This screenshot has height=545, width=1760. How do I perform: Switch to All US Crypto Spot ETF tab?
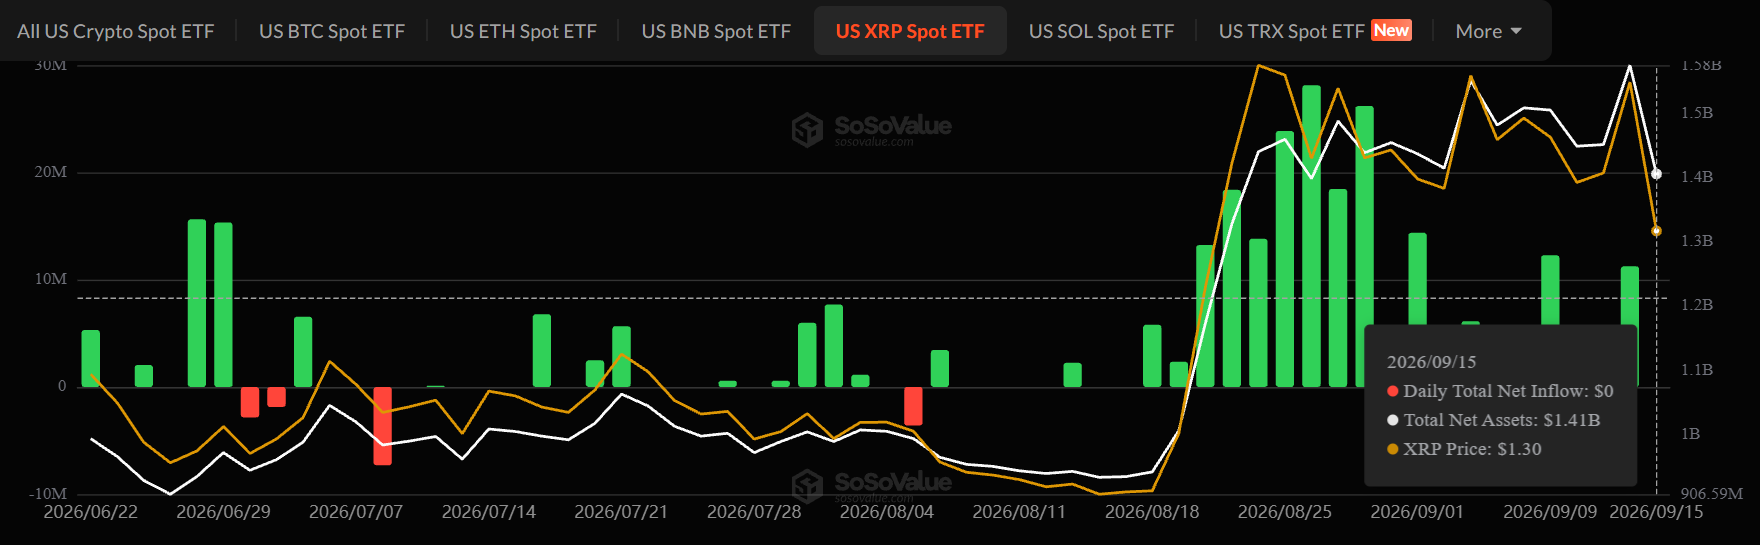[x=116, y=31]
